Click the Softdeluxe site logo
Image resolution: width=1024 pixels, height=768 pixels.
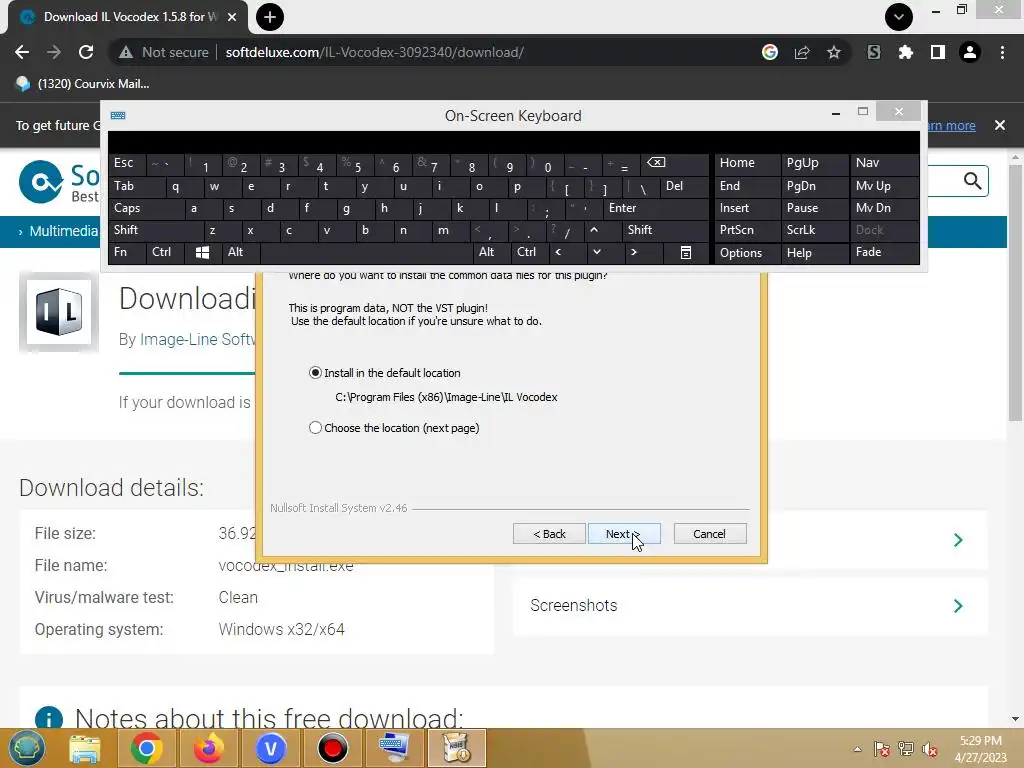pyautogui.click(x=59, y=182)
